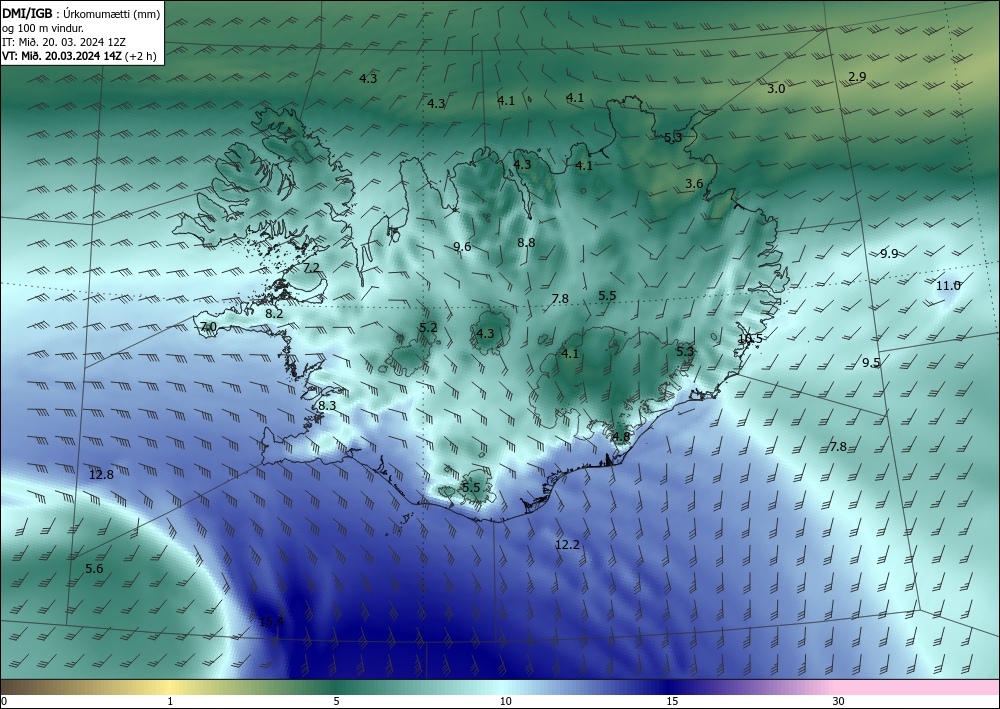The height and width of the screenshot is (709, 1000).
Task: Click the pink end of the color scale bar
Action: [918, 687]
